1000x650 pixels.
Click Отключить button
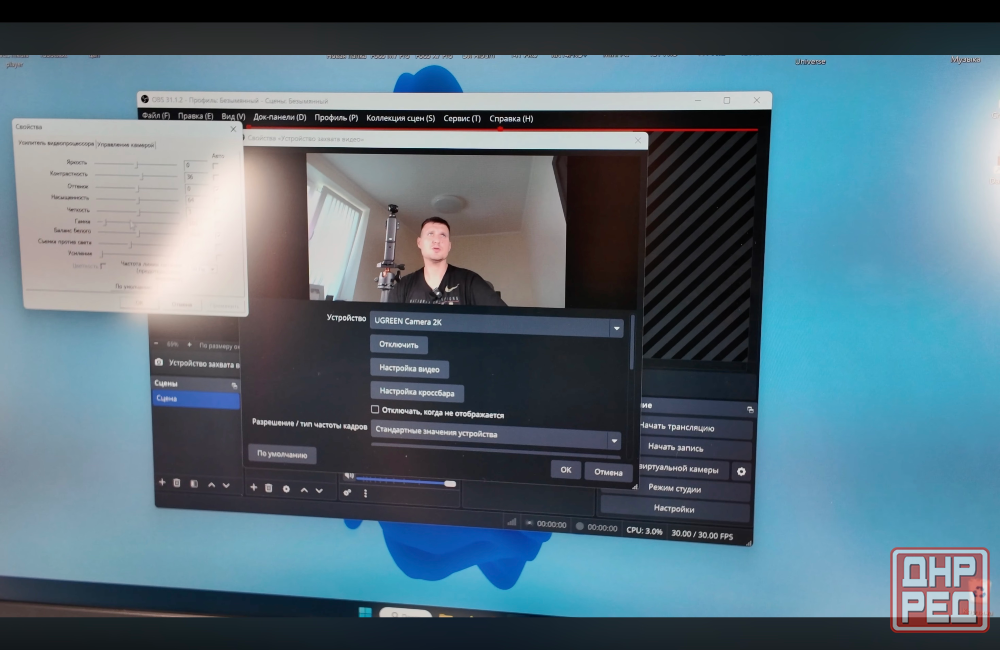(x=399, y=344)
